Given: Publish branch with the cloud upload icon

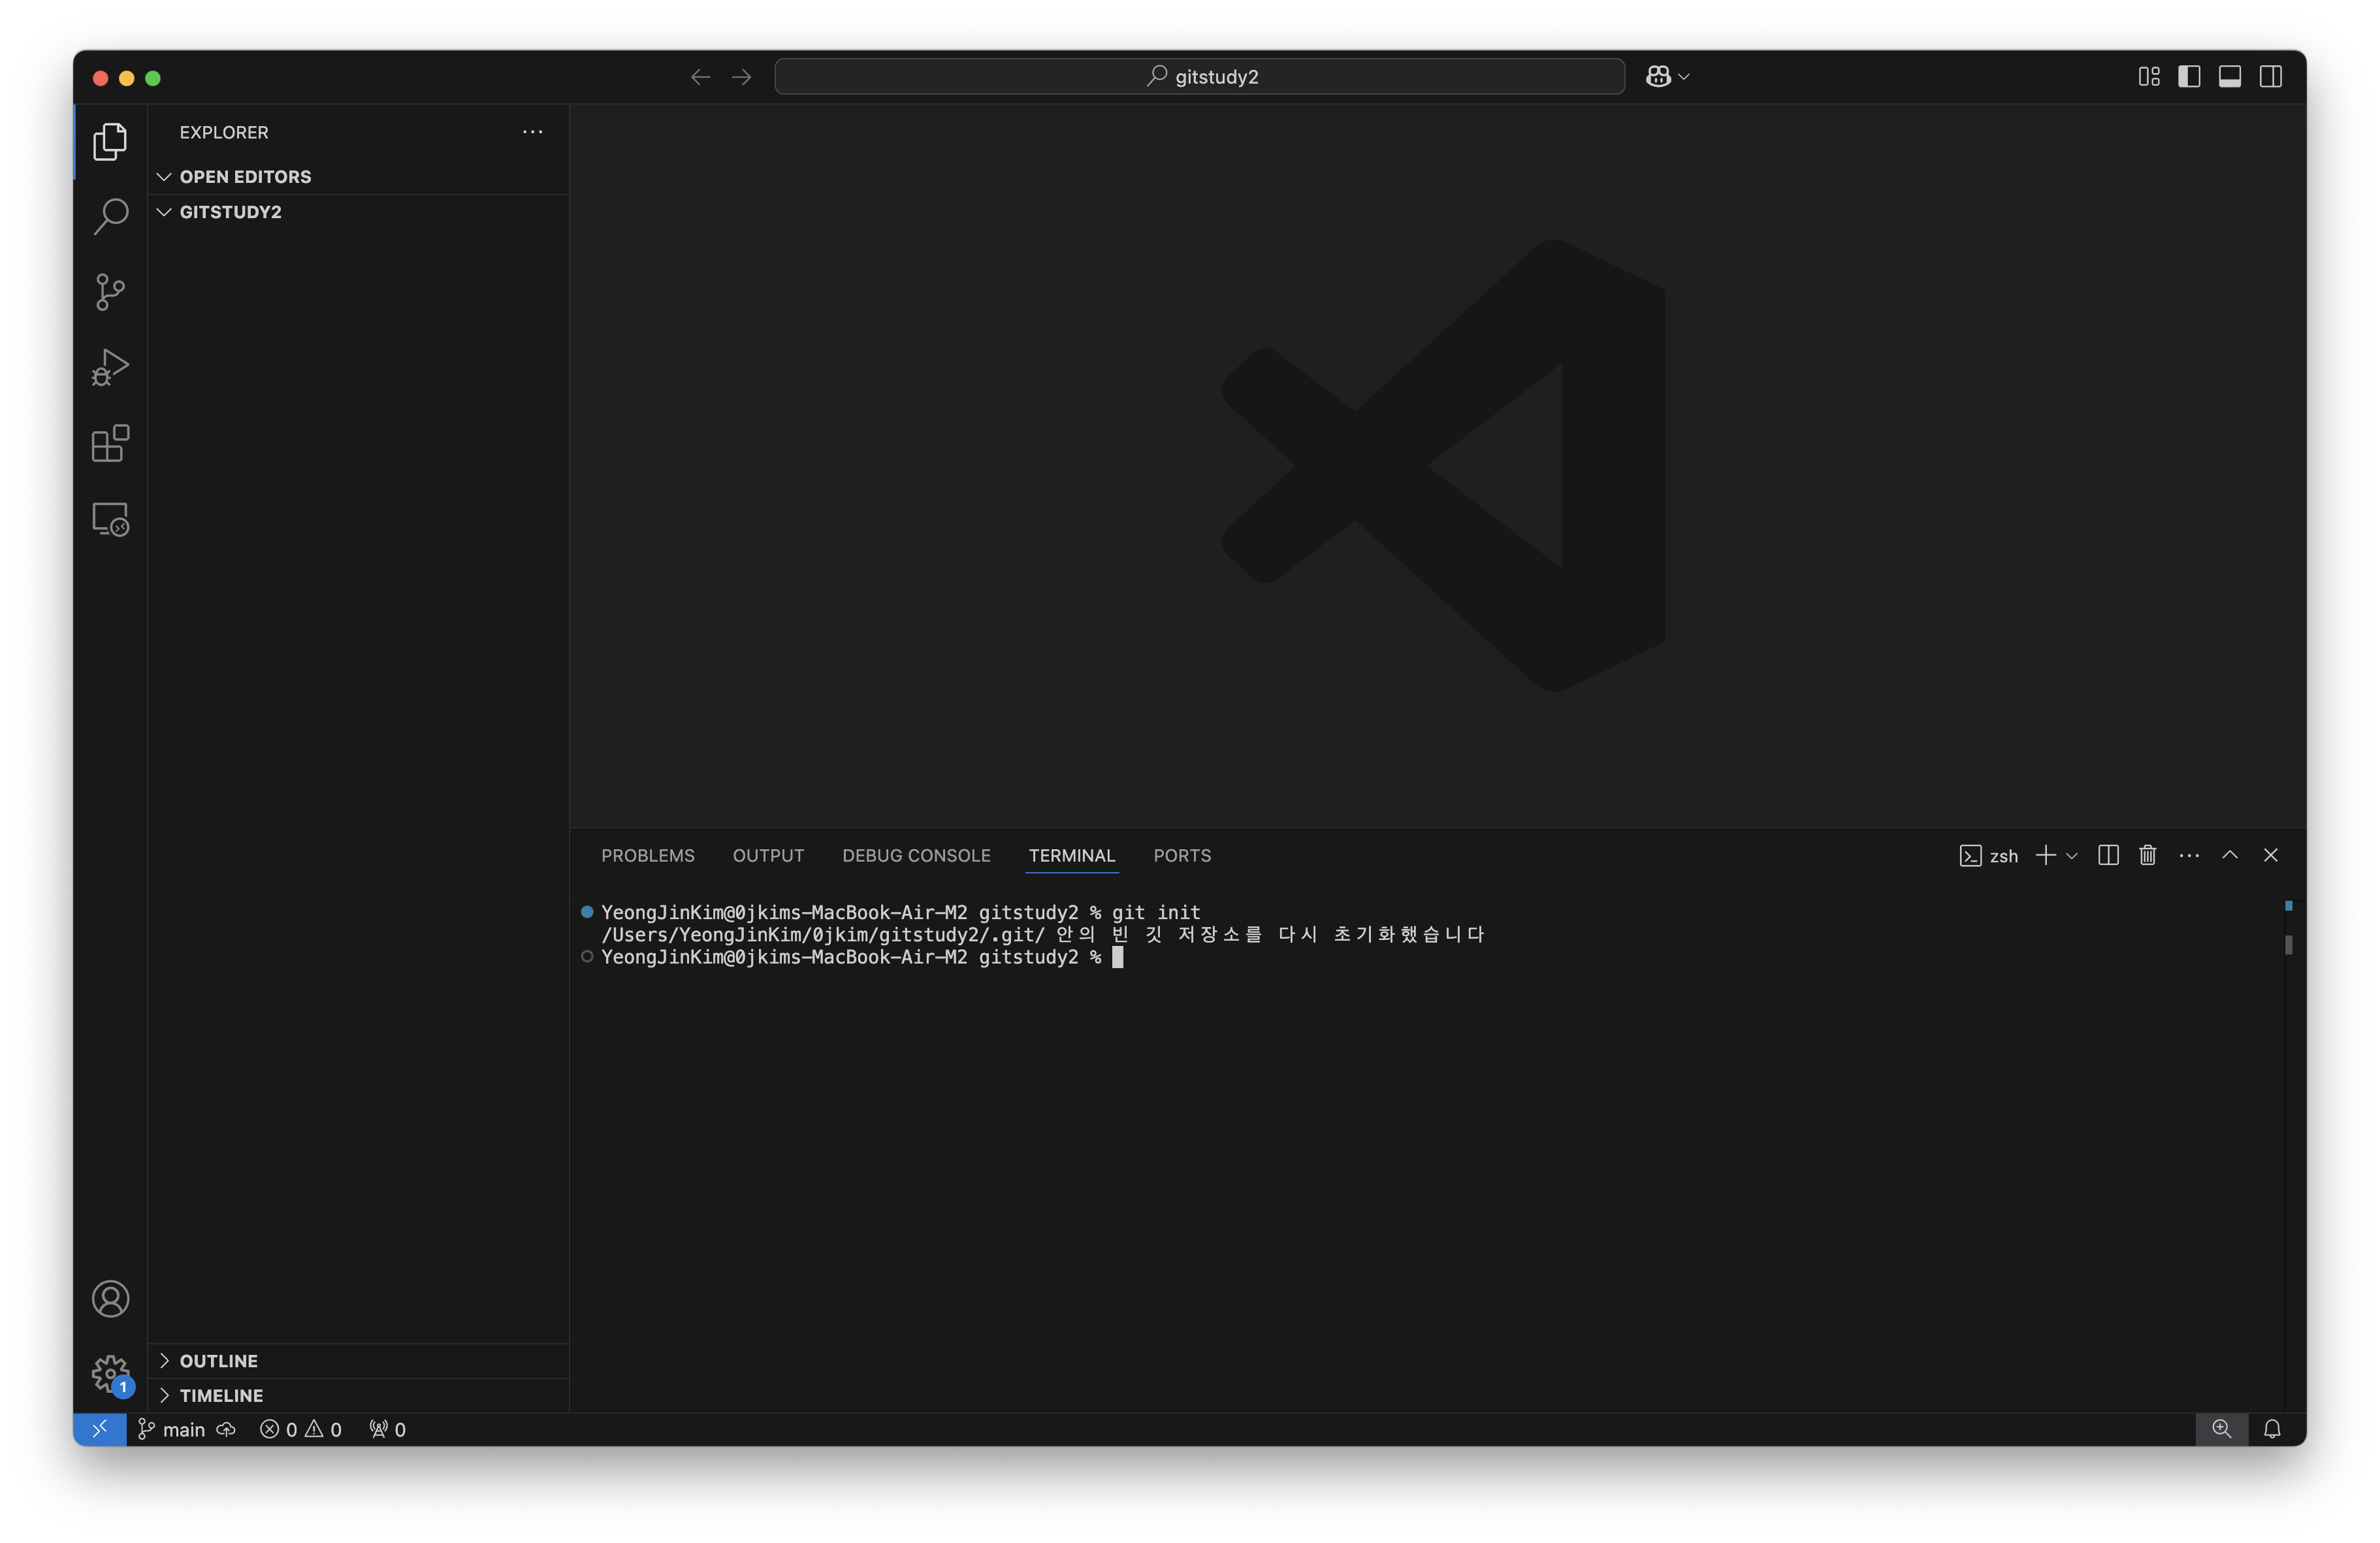Looking at the screenshot, I should [226, 1429].
